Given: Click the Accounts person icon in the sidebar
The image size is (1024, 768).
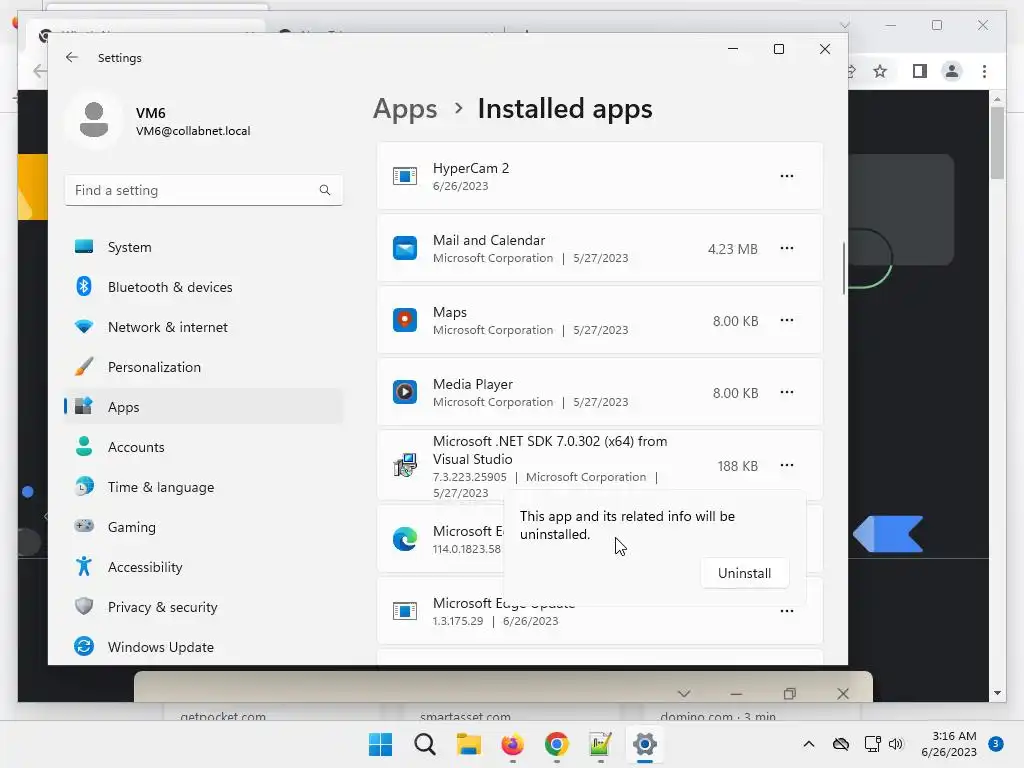Looking at the screenshot, I should [x=84, y=446].
